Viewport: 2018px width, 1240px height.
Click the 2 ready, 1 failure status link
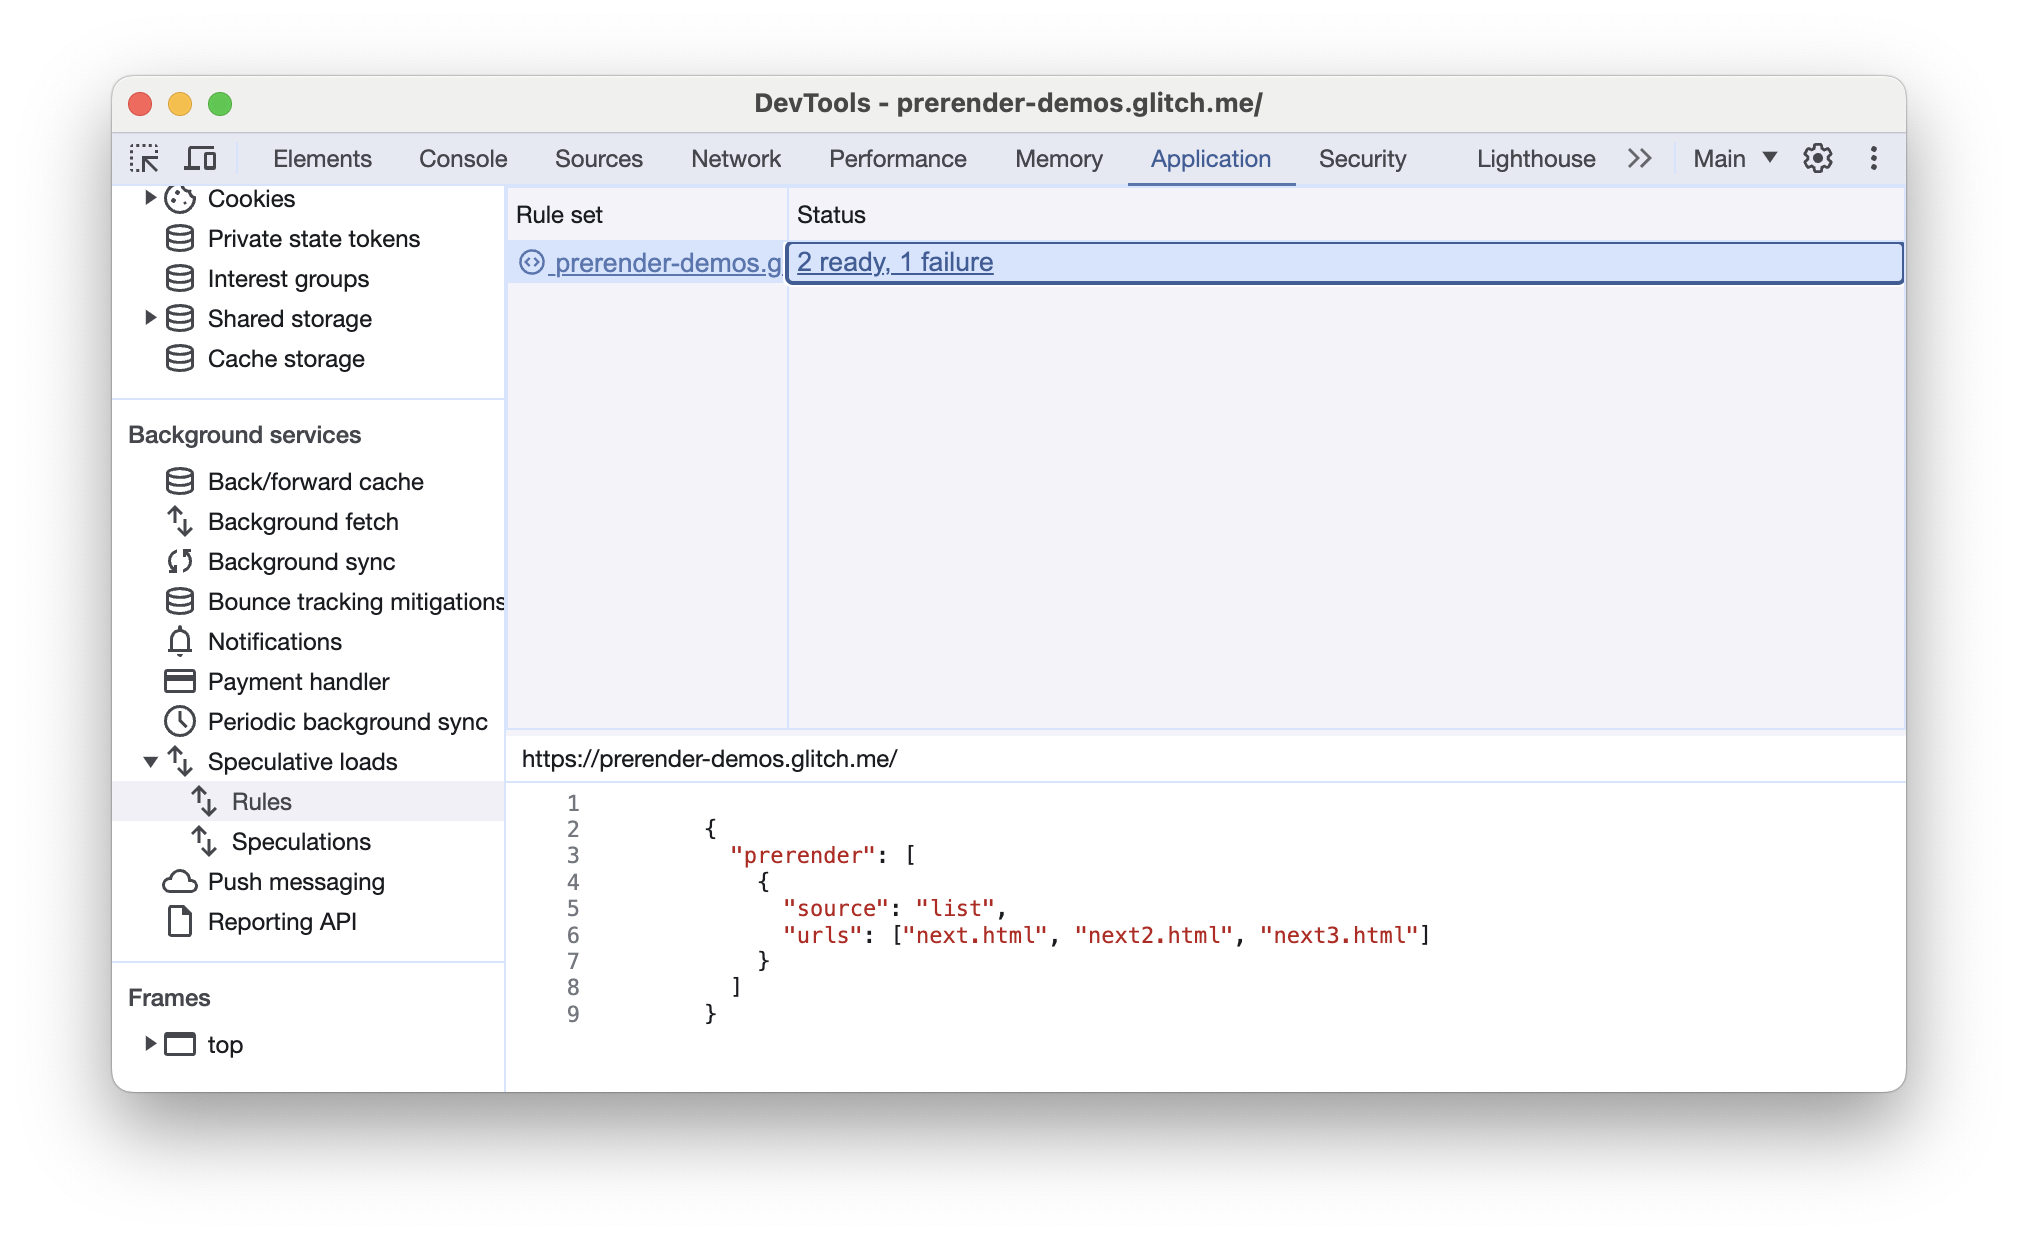pos(895,261)
